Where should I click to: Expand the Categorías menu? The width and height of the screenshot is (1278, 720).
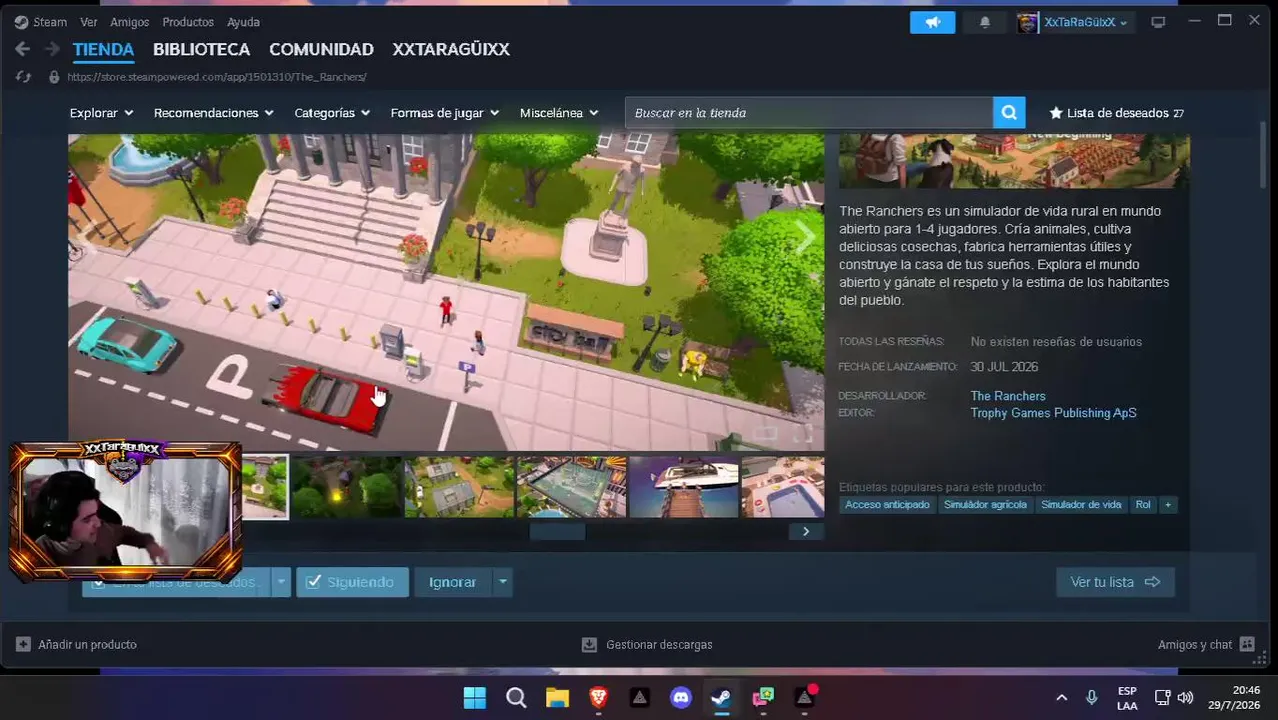(x=332, y=113)
